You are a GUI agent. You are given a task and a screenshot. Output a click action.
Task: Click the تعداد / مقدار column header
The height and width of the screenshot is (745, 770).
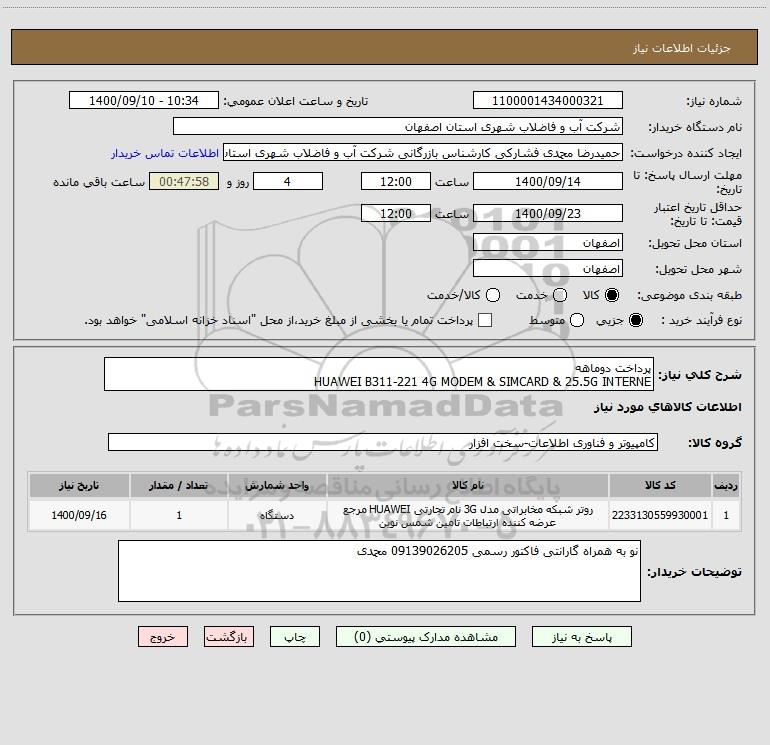click(179, 485)
